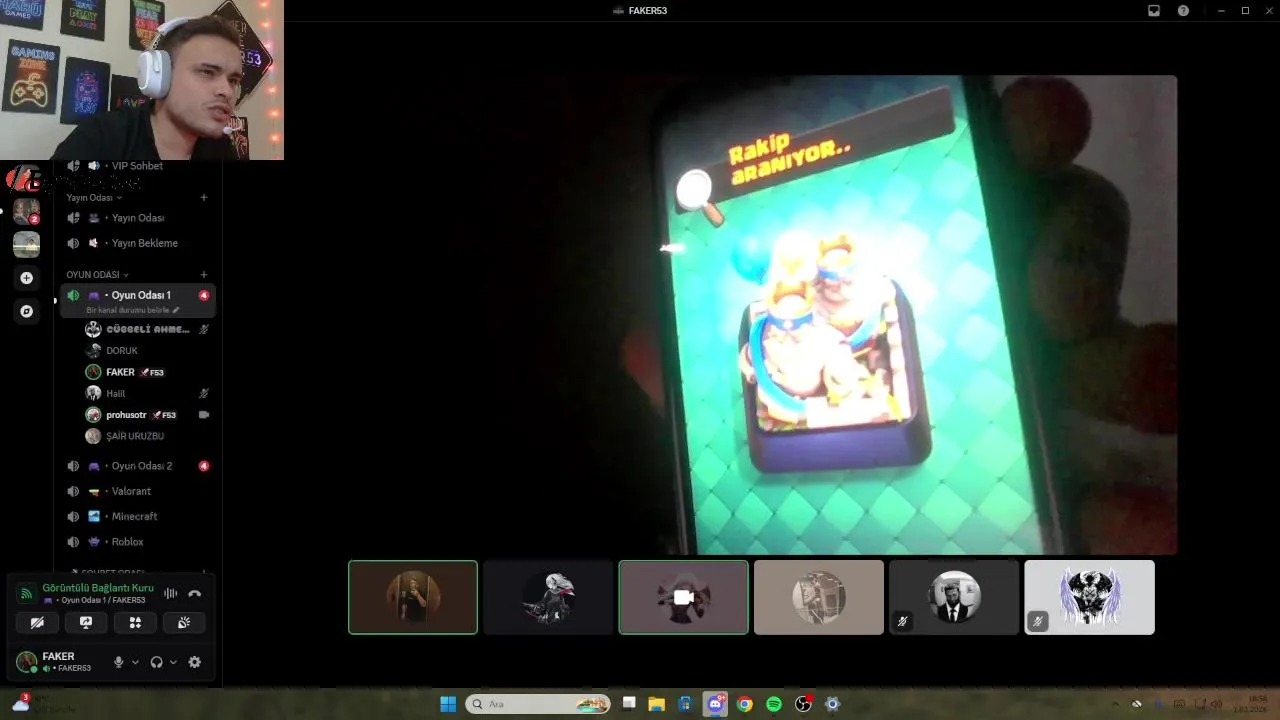Add a server plus button
Viewport: 1280px width, 720px height.
(27, 278)
